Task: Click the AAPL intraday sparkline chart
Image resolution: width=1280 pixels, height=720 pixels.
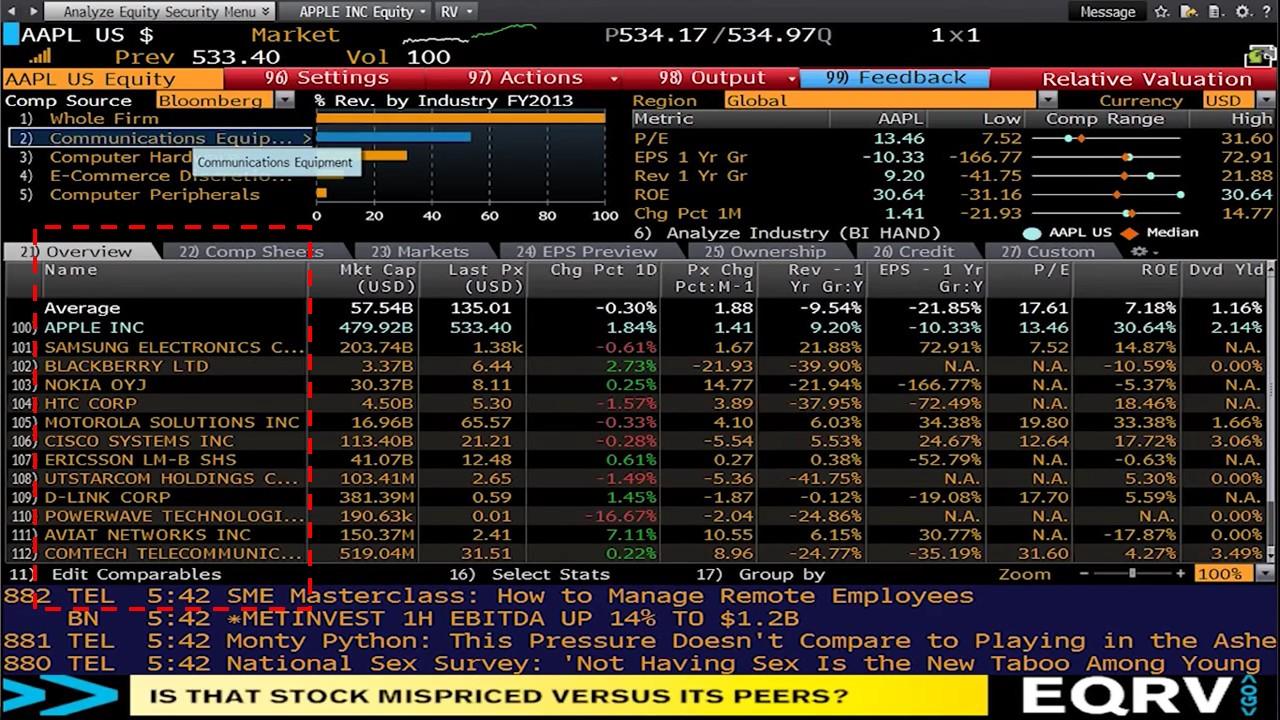Action: point(470,35)
